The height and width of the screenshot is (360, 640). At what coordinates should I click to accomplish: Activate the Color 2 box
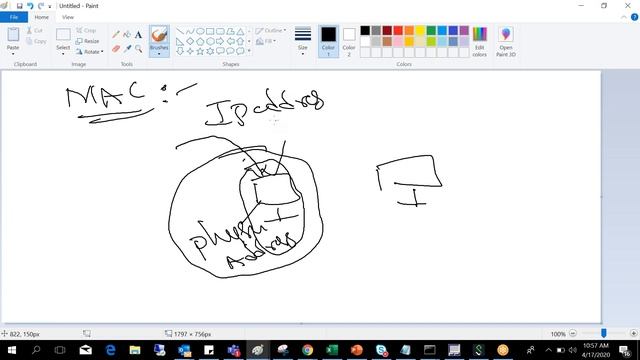click(349, 41)
